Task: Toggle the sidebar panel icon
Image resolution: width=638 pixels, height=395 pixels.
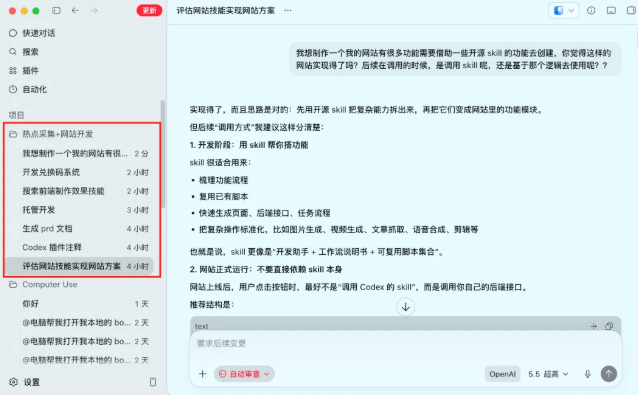Action: pyautogui.click(x=56, y=11)
